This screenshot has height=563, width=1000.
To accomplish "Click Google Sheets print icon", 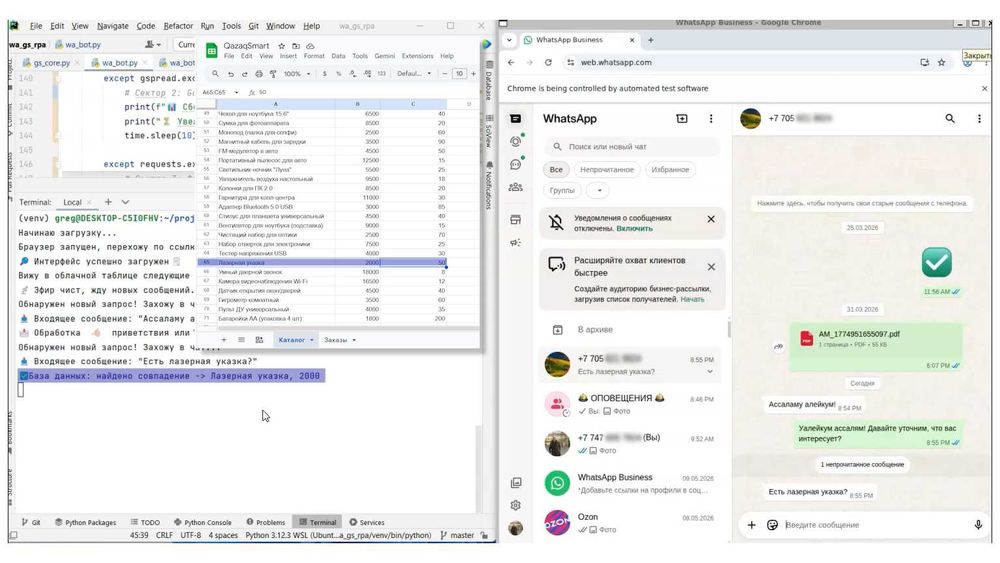I will (258, 74).
